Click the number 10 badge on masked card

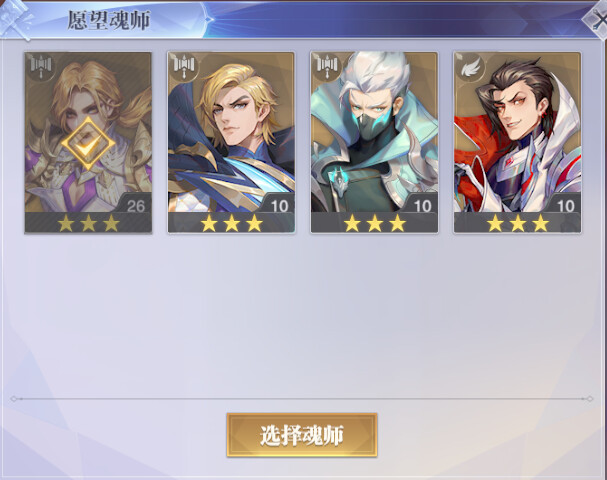422,204
